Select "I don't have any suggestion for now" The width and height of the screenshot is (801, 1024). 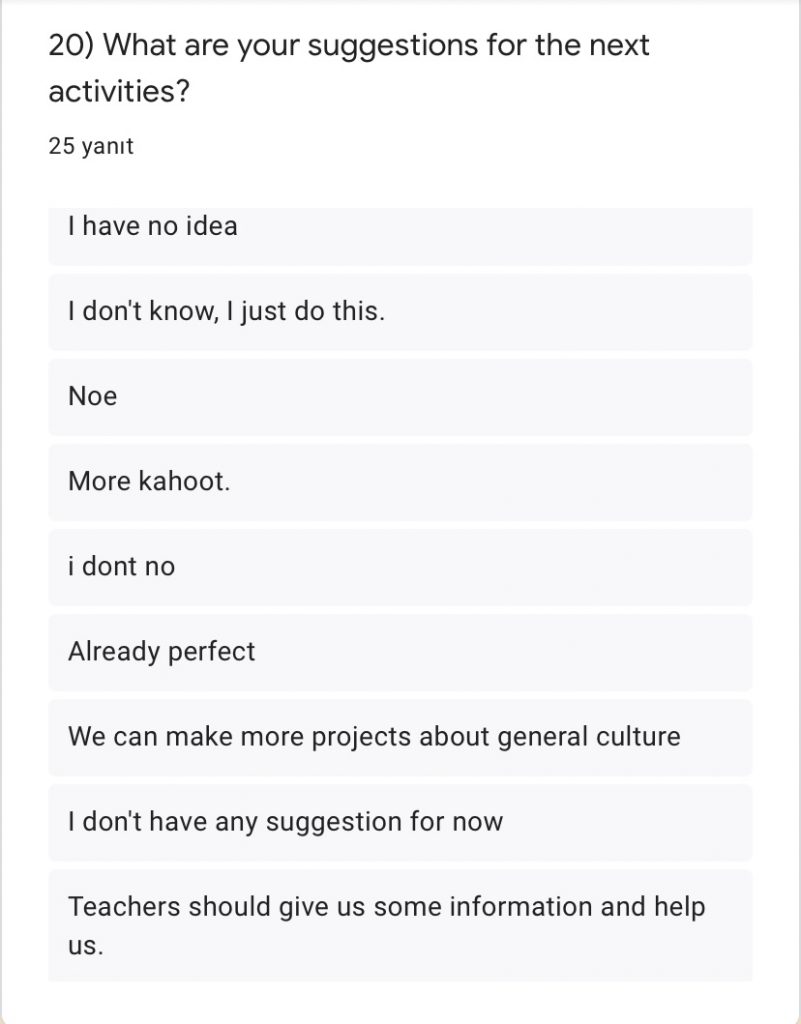[285, 822]
